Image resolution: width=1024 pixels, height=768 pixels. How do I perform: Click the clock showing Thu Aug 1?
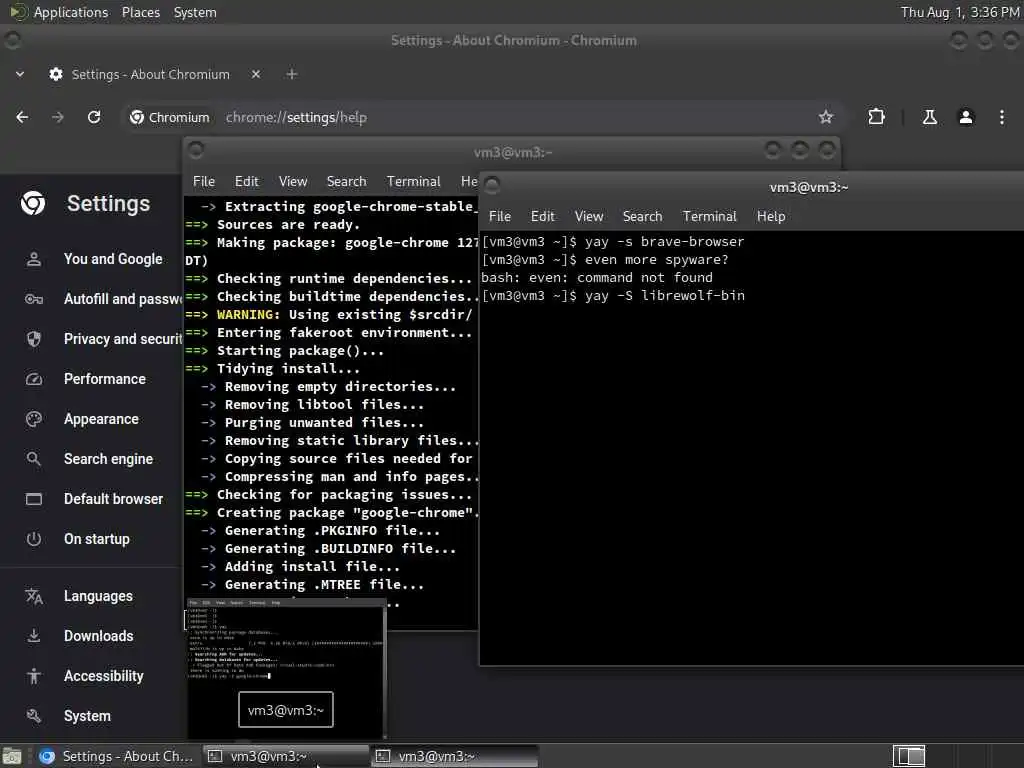960,12
